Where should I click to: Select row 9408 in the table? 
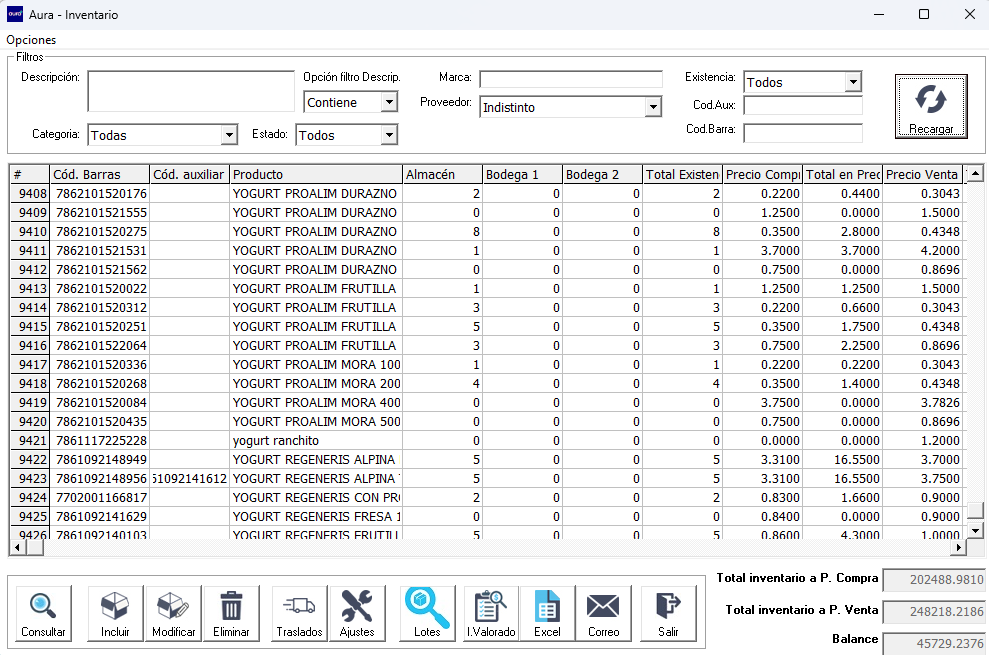point(486,194)
